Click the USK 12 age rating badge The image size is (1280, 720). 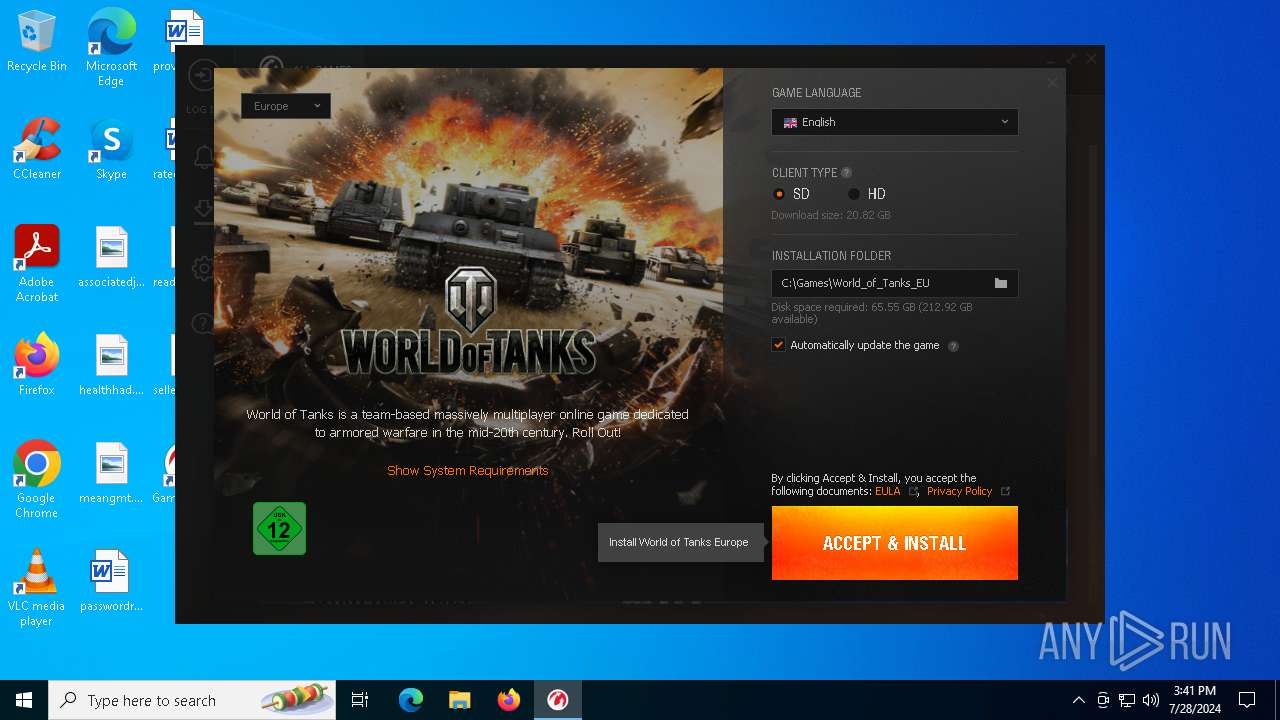tap(279, 528)
